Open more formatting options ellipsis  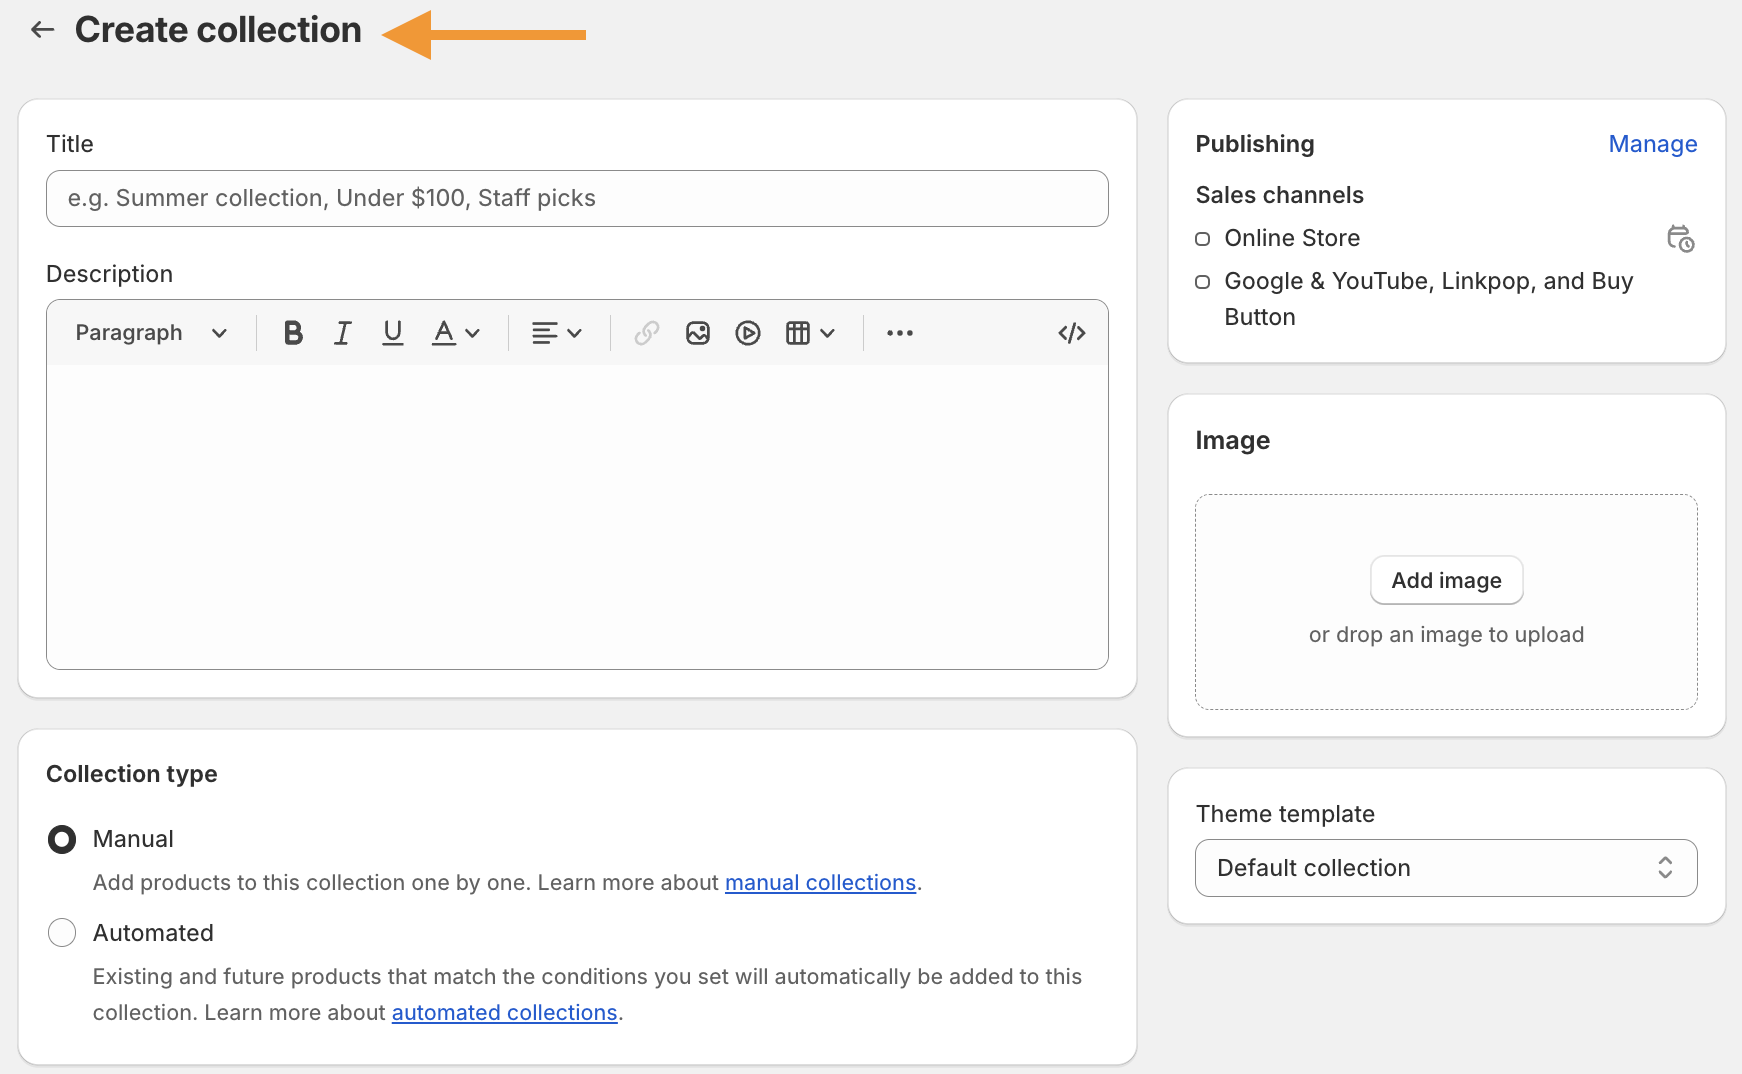(899, 333)
